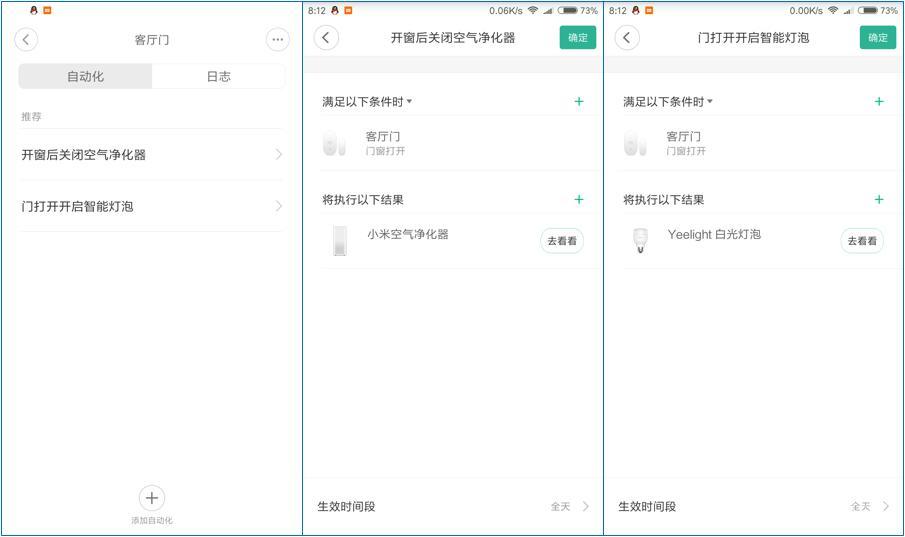Go back from 开窗后关闭空气净化器 screen
Screen dimensions: 905x537
tap(326, 38)
